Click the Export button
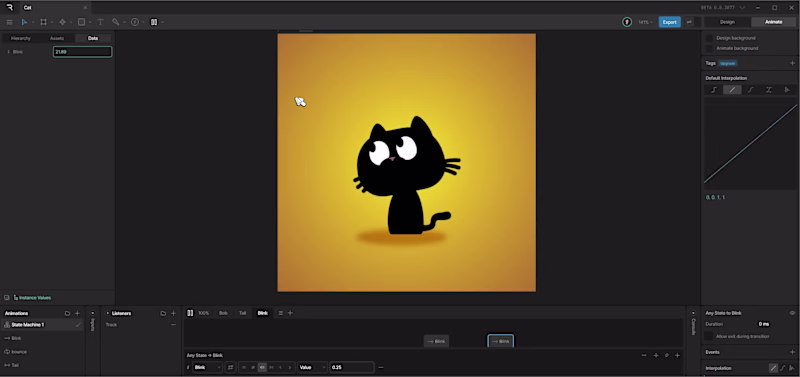The width and height of the screenshot is (800, 377). click(669, 22)
